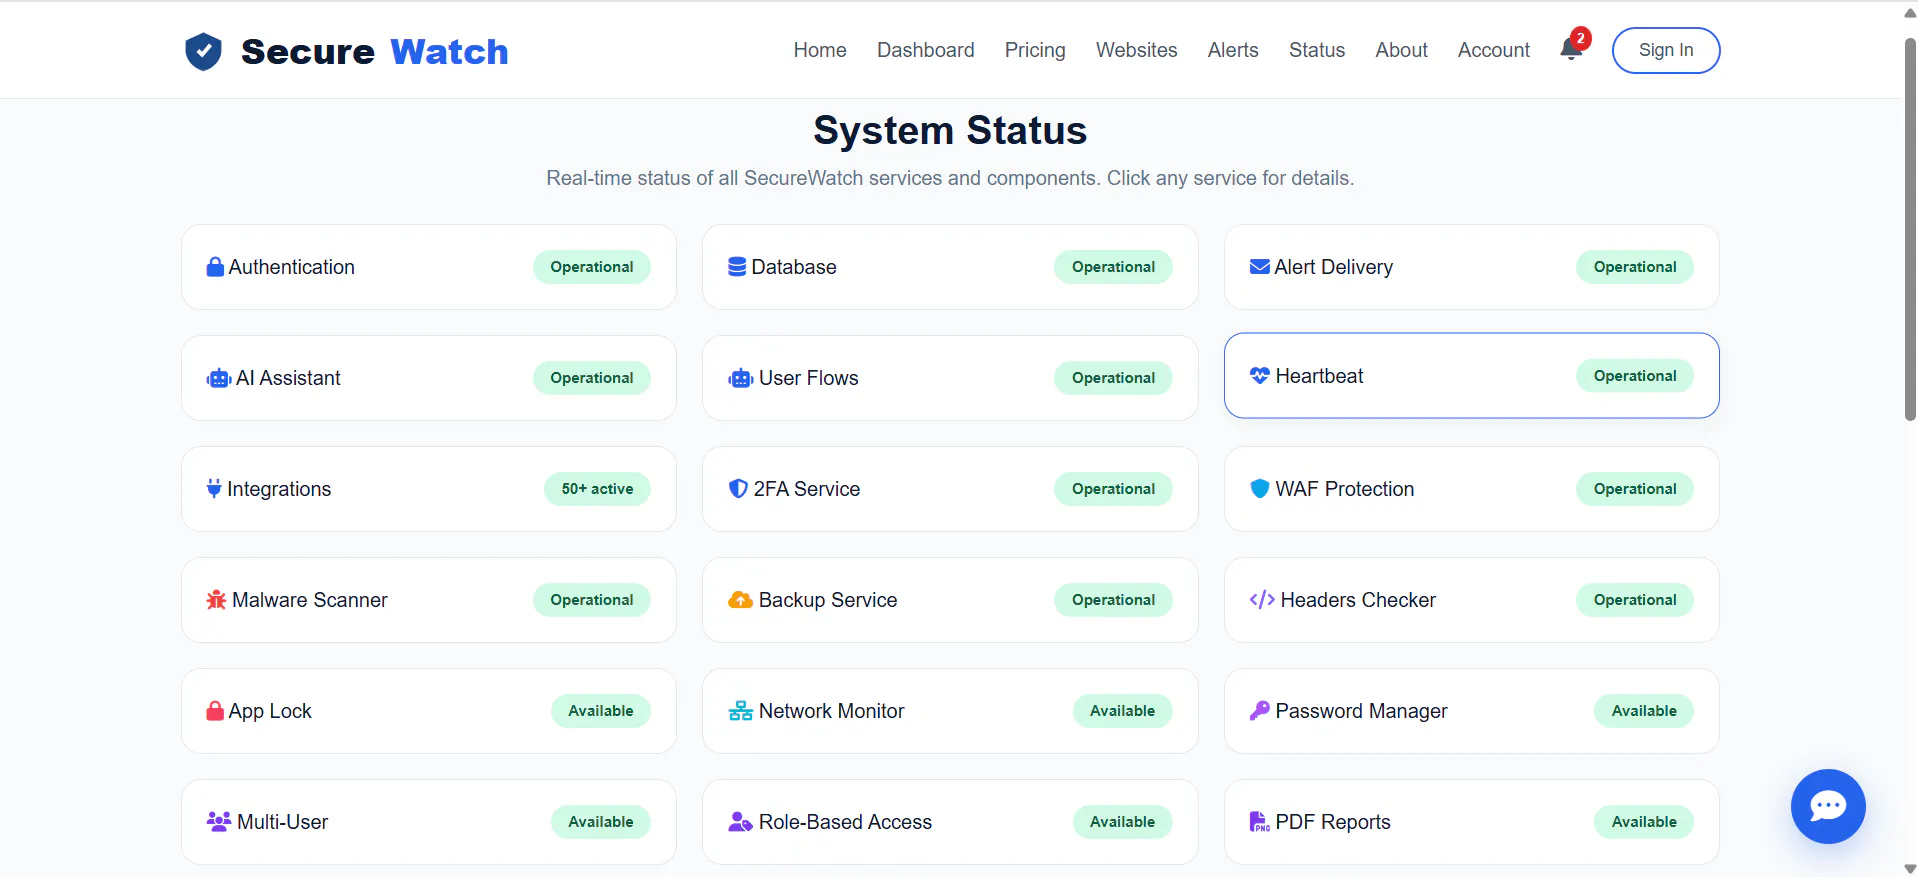
Task: Click the Backup Service cloud icon
Action: click(740, 600)
